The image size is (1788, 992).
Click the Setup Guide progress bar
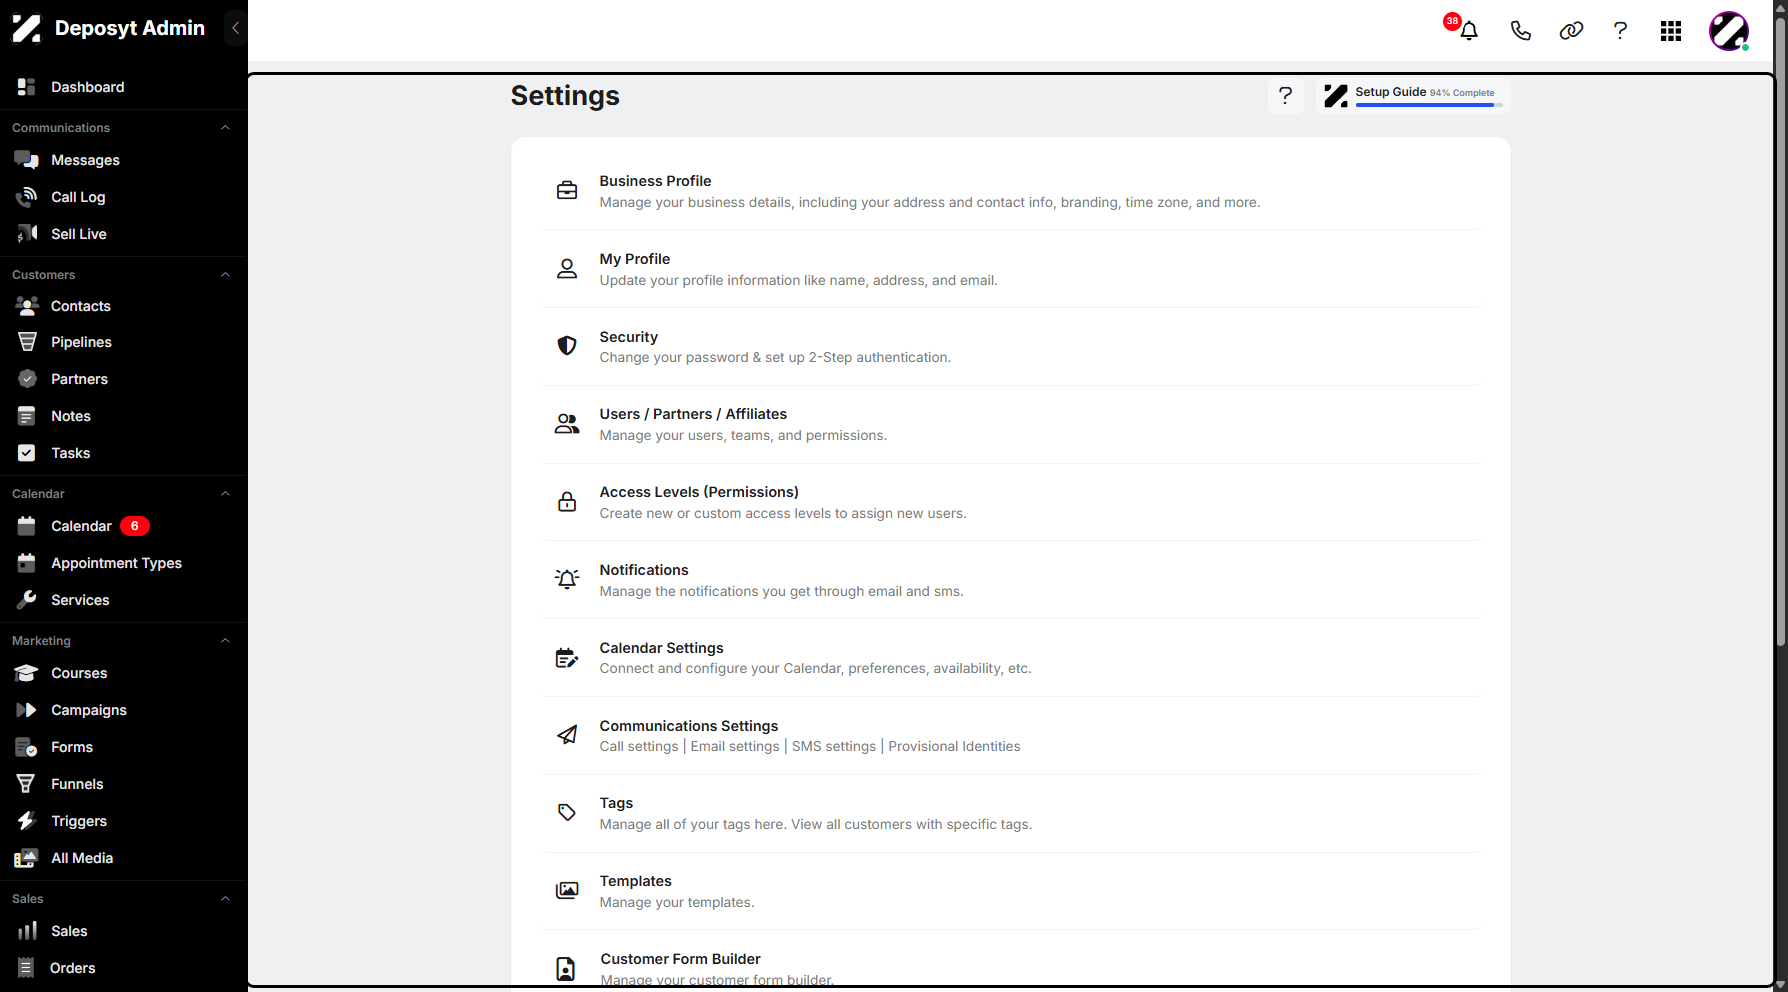1428,105
